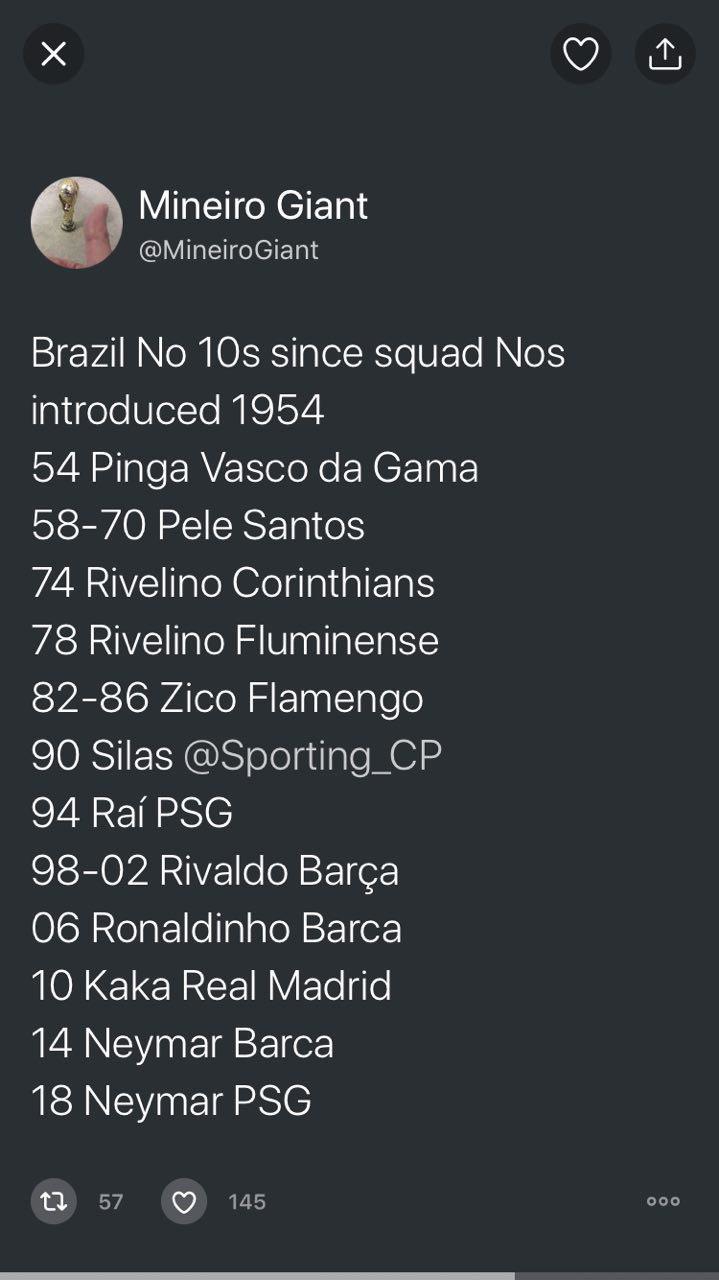The height and width of the screenshot is (1280, 719).
Task: Open Mineiro Giant's trophy profile picture
Action: 77,222
